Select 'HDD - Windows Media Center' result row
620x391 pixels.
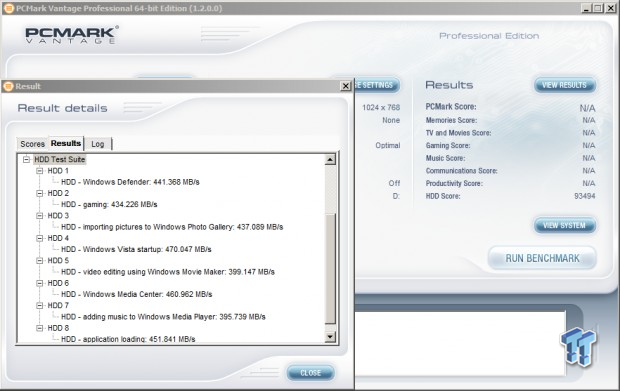coord(136,294)
